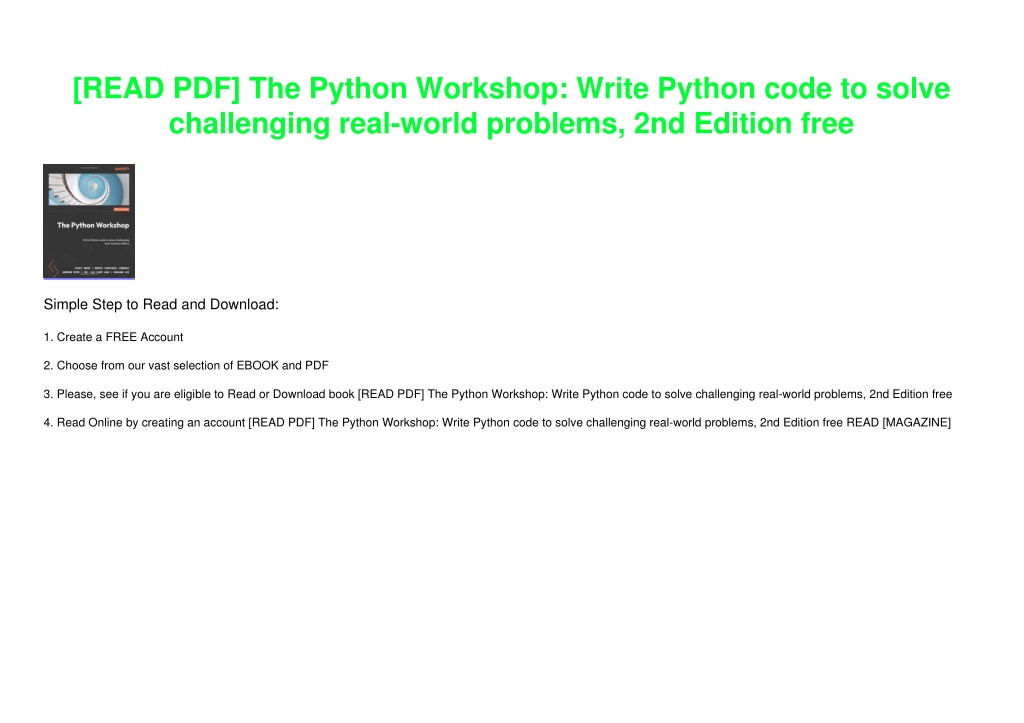
Task: Click the cover subtitle small text
Action: click(x=106, y=242)
